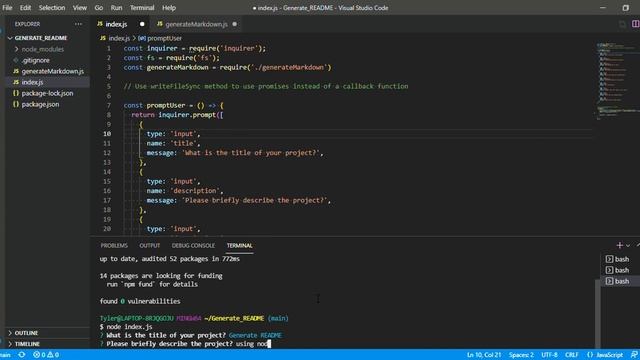
Task: Click the promptUser breadcrumb
Action: (164, 38)
